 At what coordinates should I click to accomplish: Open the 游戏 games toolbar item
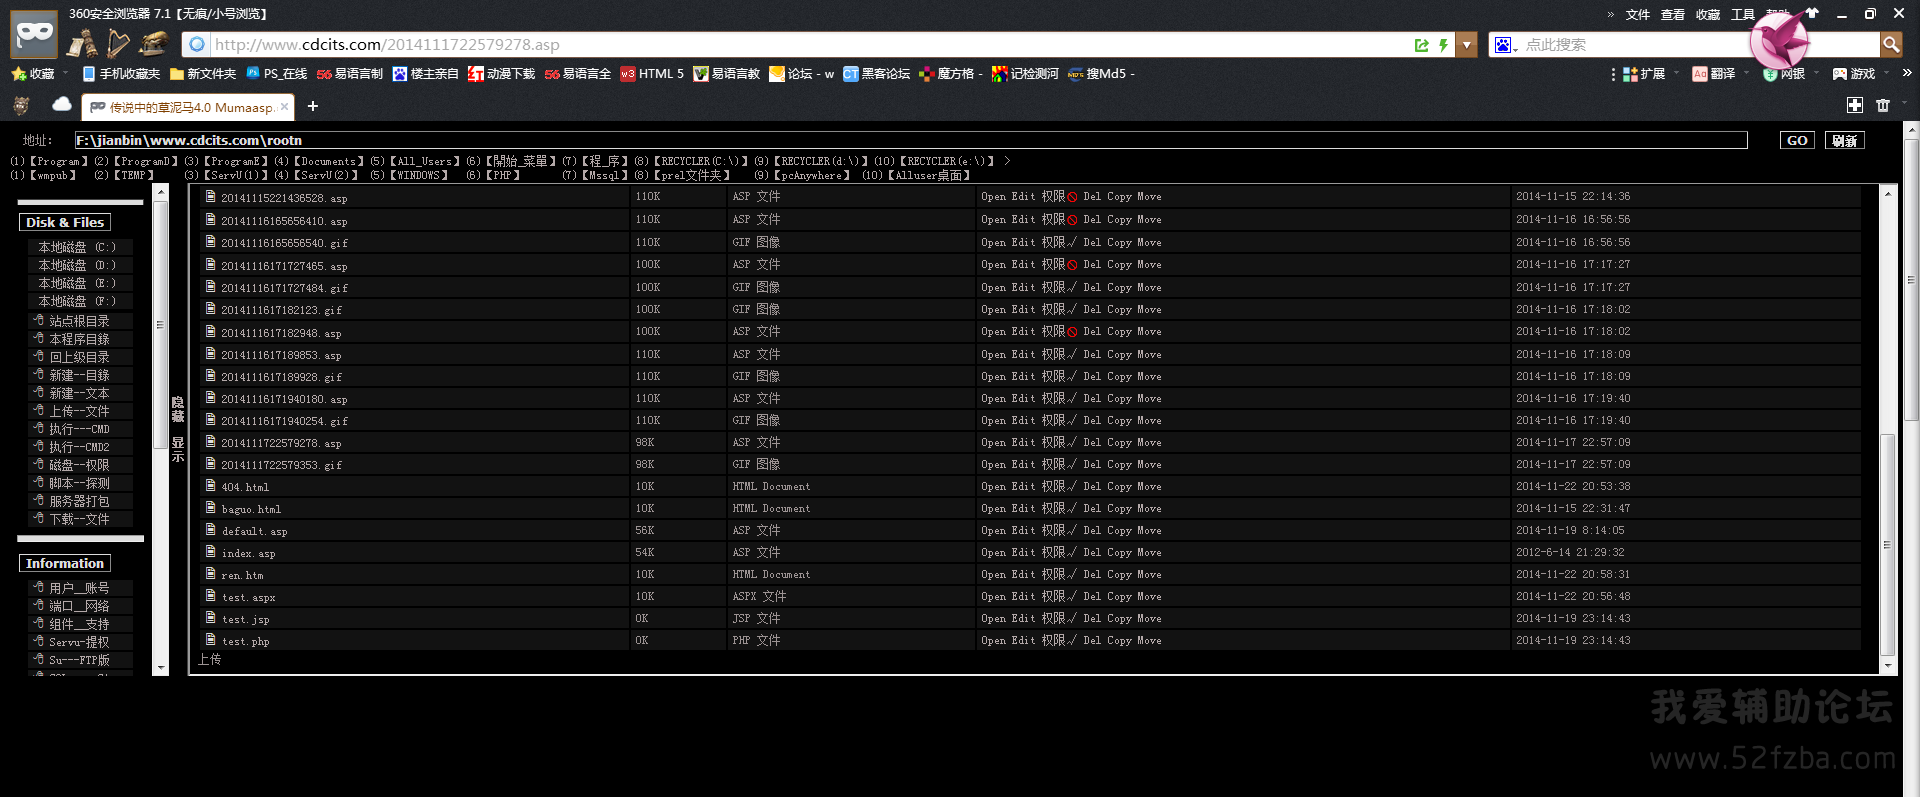pyautogui.click(x=1854, y=73)
